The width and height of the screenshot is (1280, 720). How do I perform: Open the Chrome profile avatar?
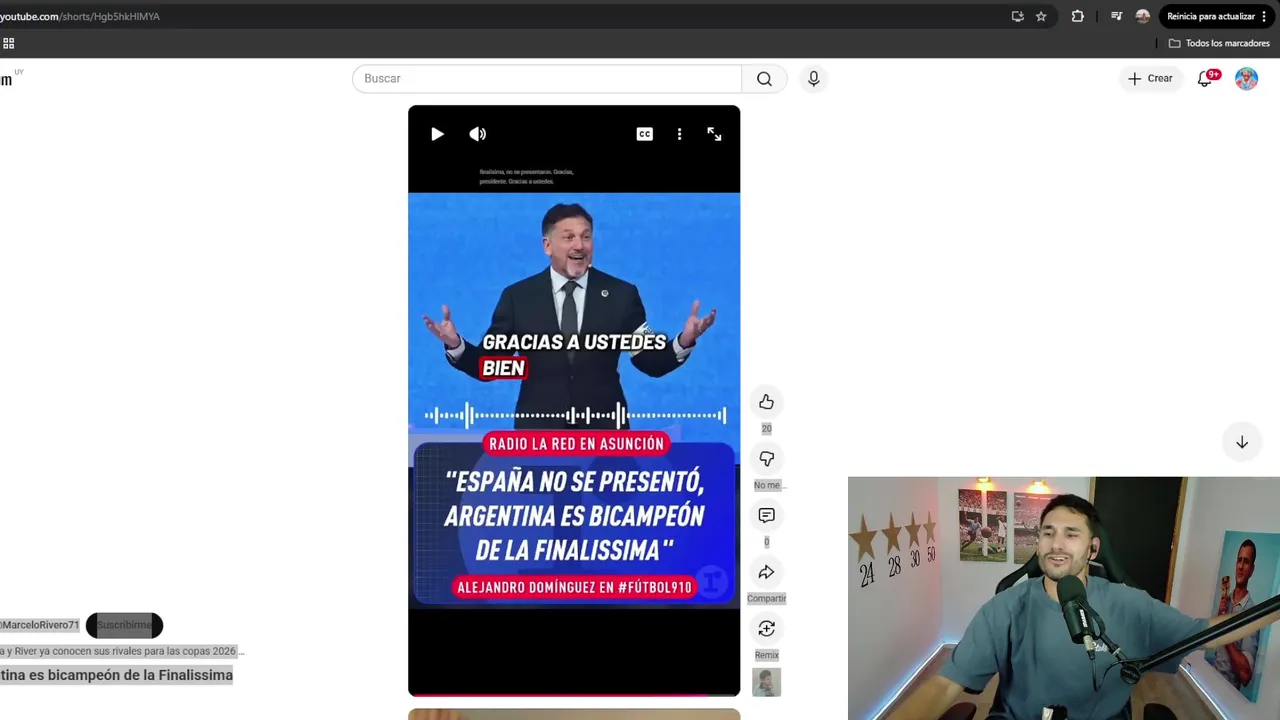1143,16
